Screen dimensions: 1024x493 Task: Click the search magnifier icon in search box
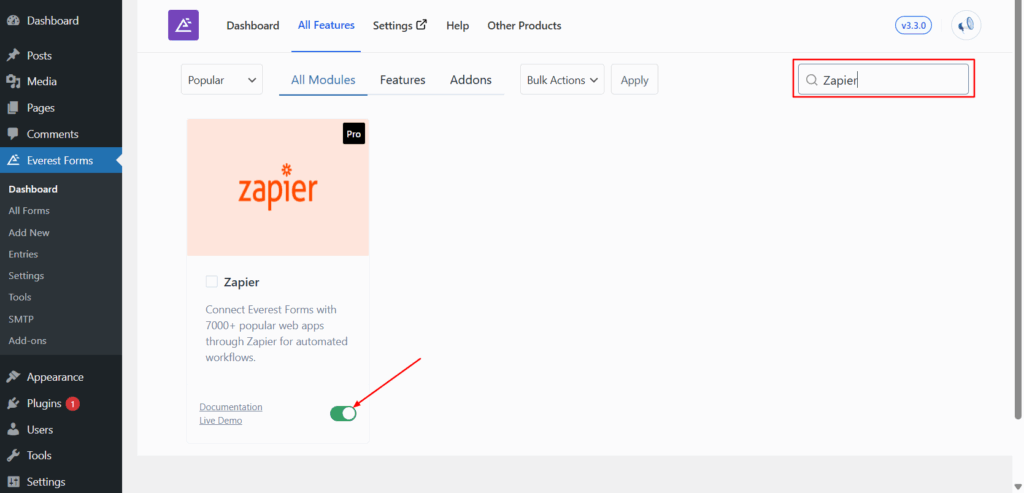(x=812, y=80)
